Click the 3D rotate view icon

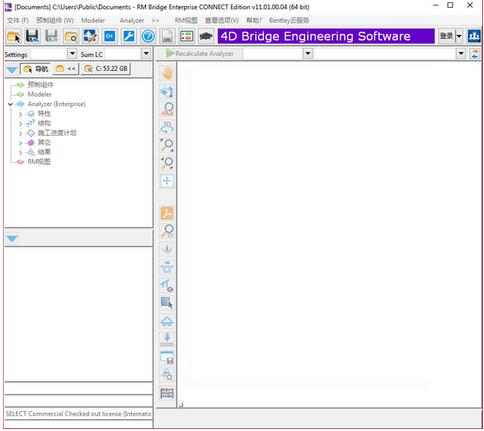pyautogui.click(x=167, y=127)
